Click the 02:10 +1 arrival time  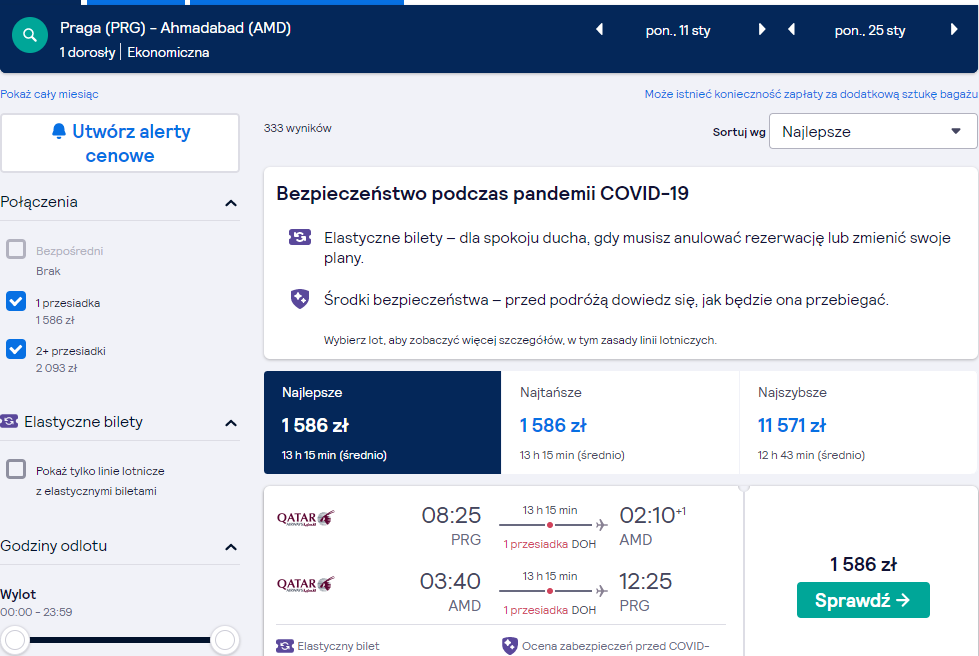[x=652, y=515]
